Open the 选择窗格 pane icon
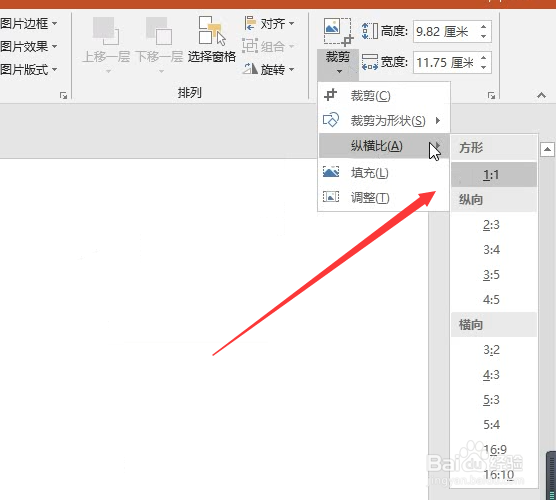This screenshot has width=556, height=500. [x=212, y=31]
